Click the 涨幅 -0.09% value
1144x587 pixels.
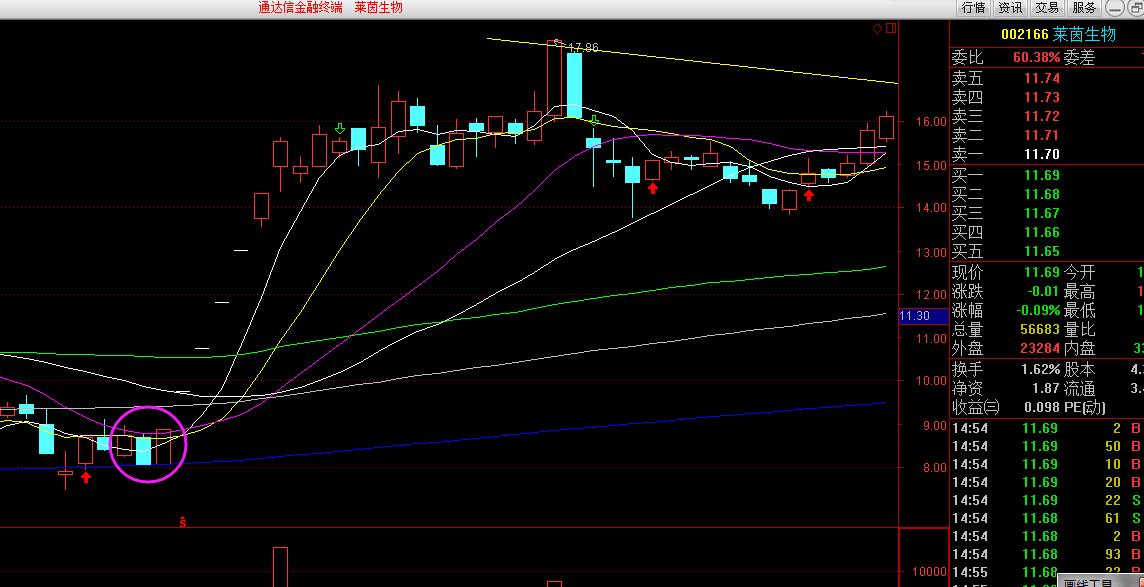point(1036,311)
